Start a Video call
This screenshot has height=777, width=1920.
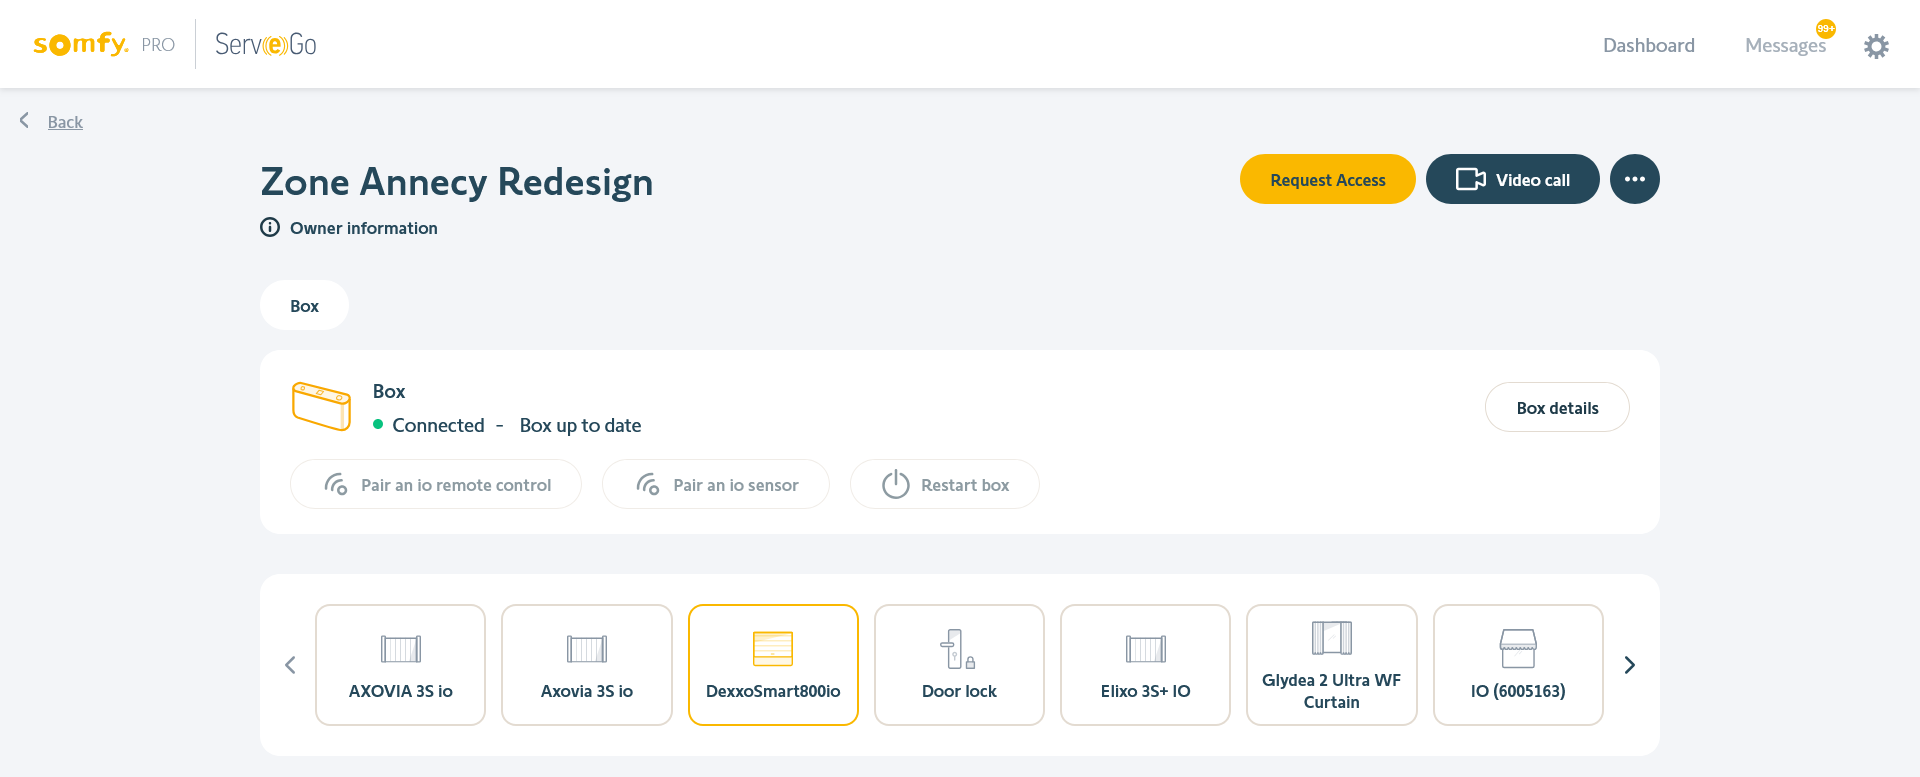1512,180
